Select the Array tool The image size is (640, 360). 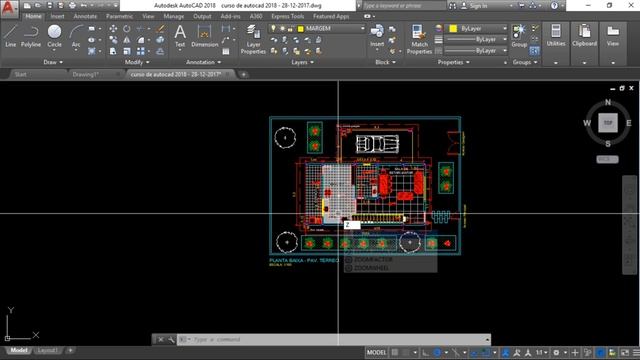[141, 51]
